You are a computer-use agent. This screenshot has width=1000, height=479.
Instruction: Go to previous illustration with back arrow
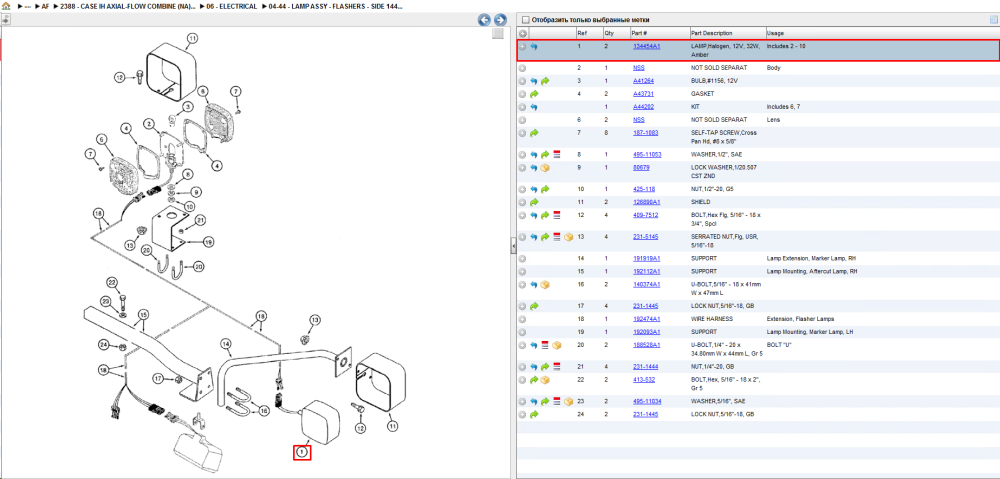tap(485, 20)
